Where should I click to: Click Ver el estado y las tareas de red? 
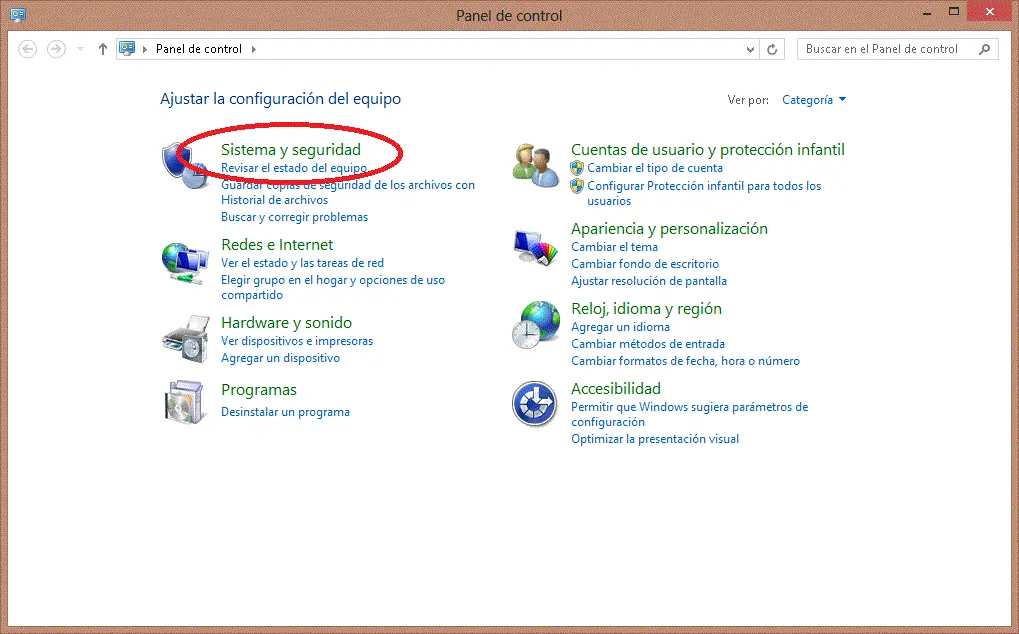[302, 262]
